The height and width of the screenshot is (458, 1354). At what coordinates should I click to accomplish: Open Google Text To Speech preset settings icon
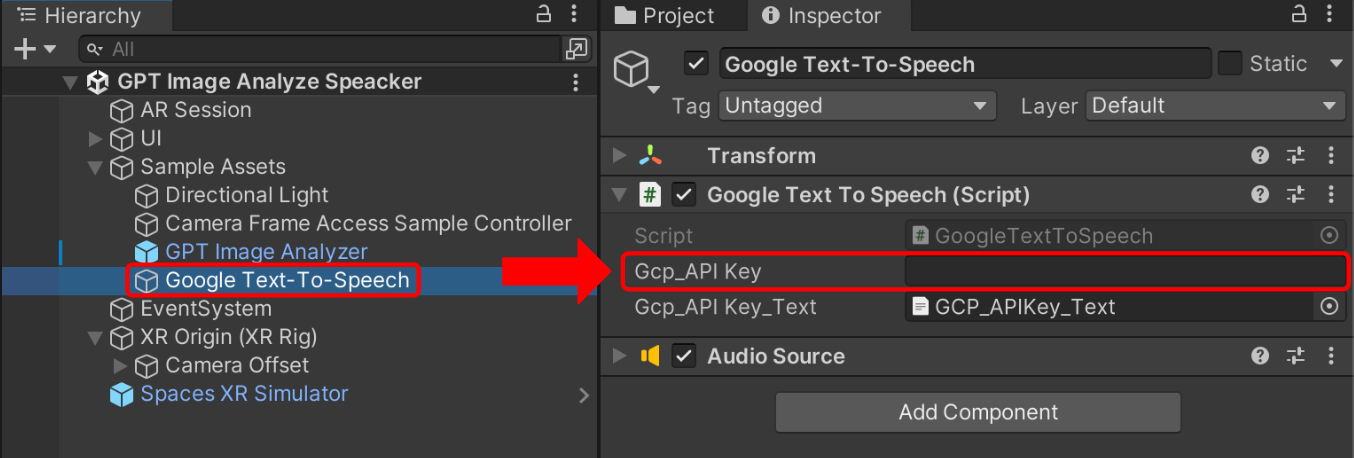1295,195
